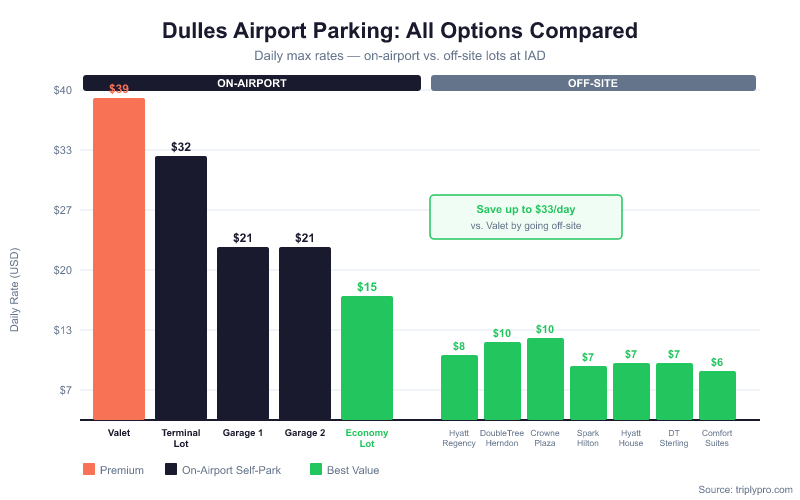
Task: Select the Terminal Lot bar
Action: coord(181,287)
